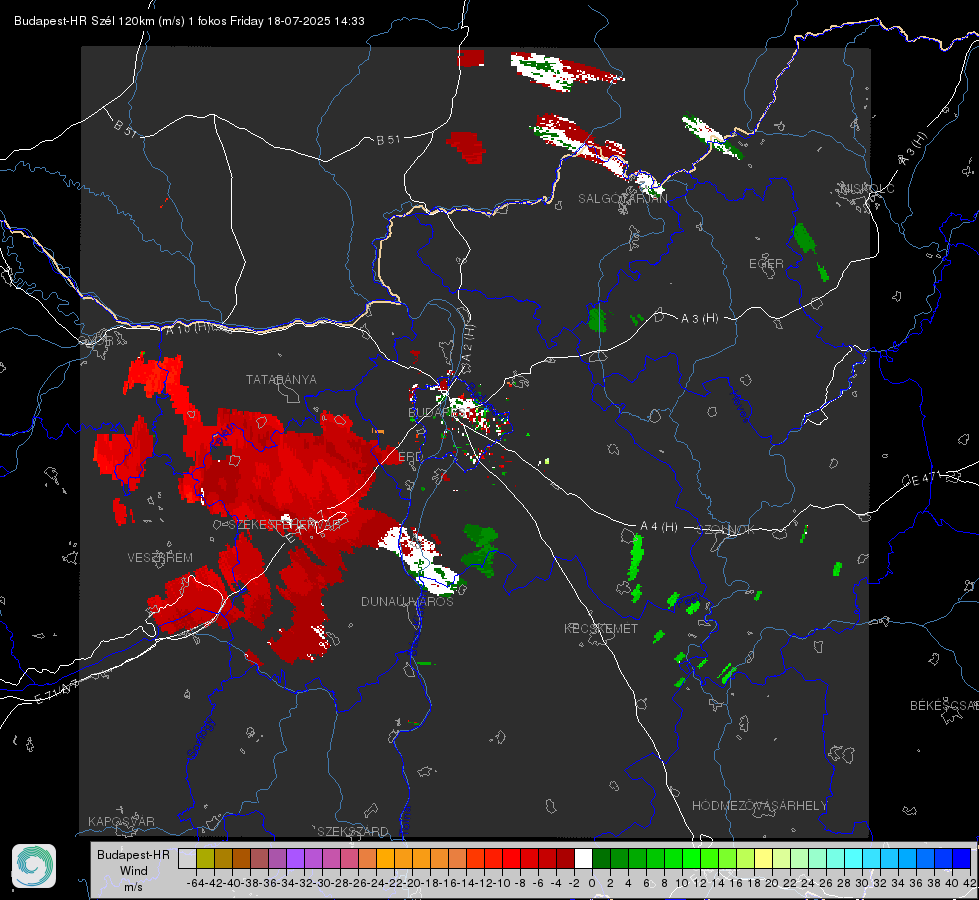Click the Somogy county label

point(200,738)
